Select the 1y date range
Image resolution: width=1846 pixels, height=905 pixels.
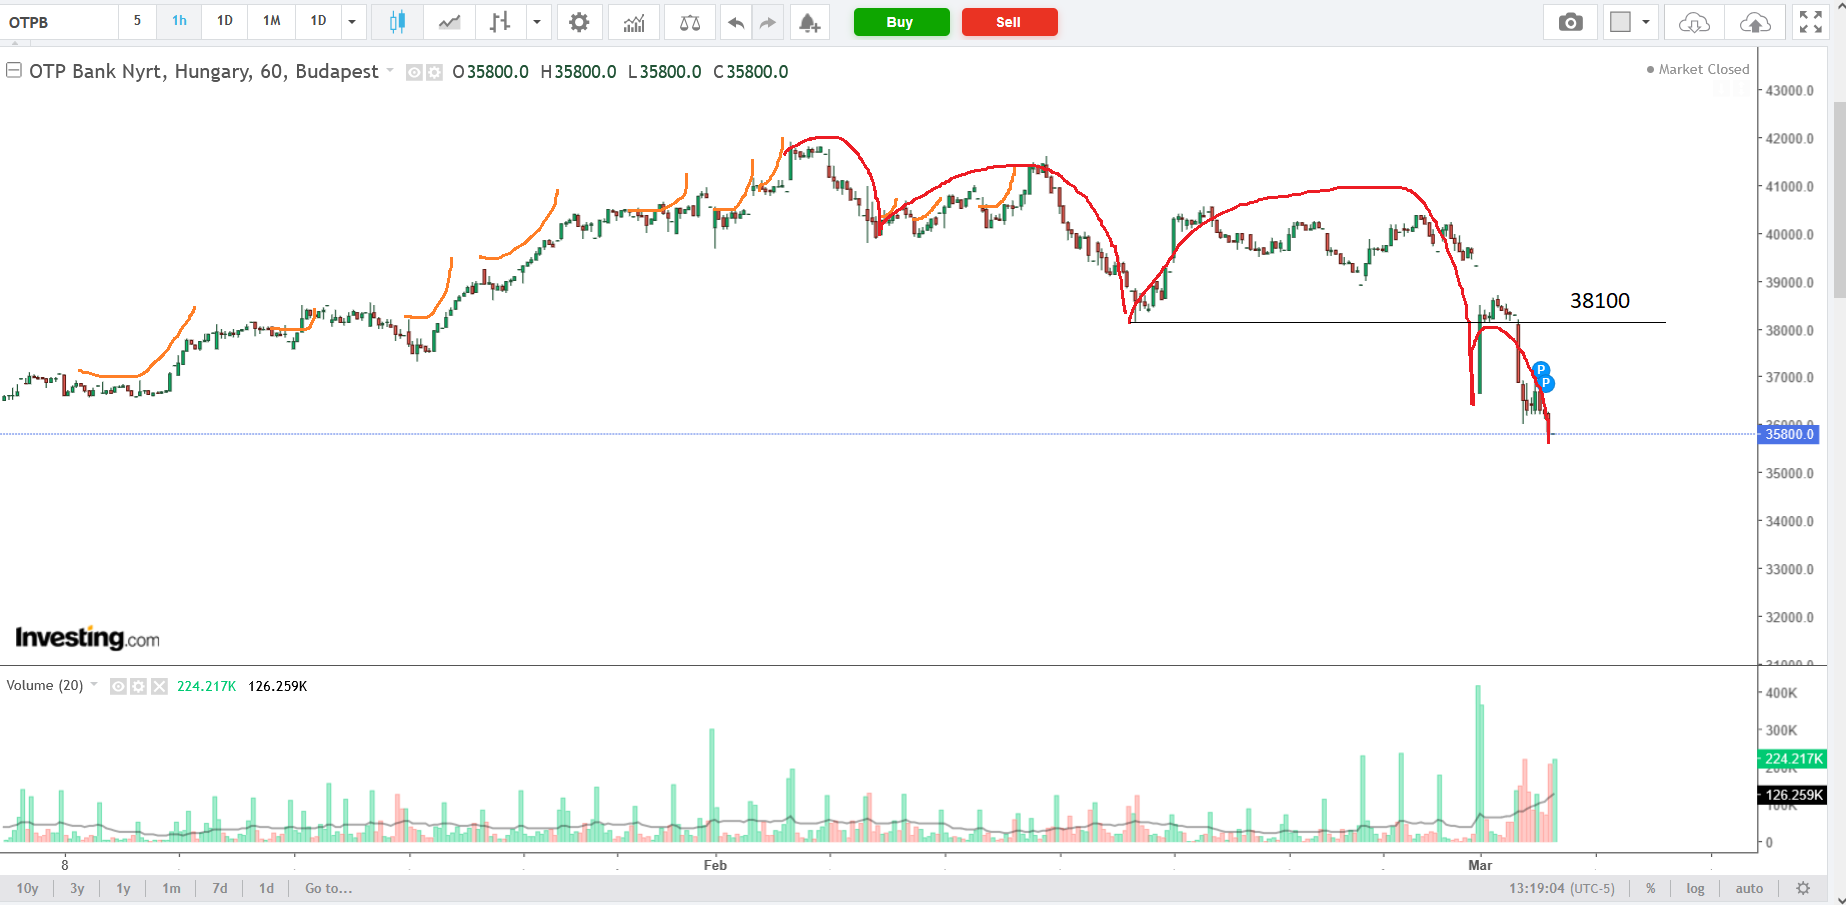click(x=123, y=888)
